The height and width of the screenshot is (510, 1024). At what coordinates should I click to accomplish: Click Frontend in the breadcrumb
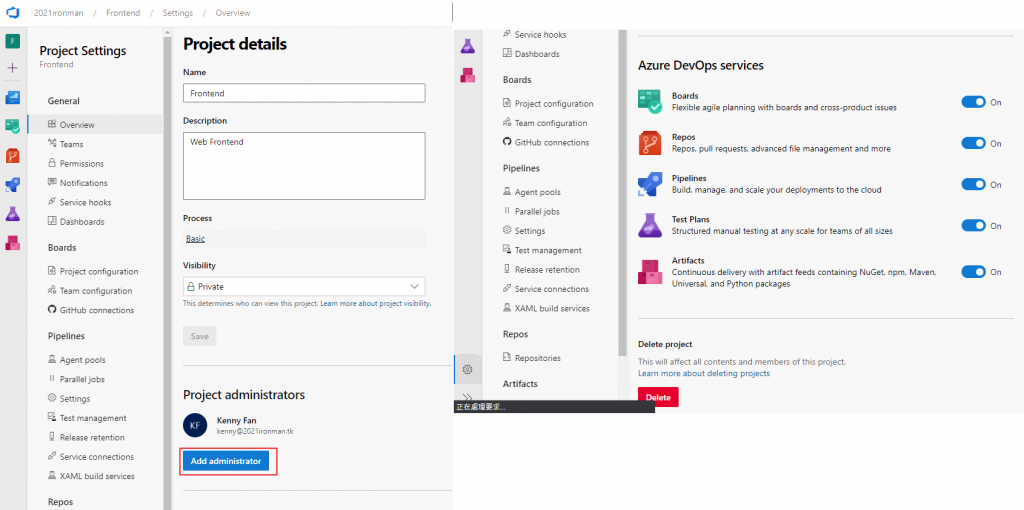point(123,13)
